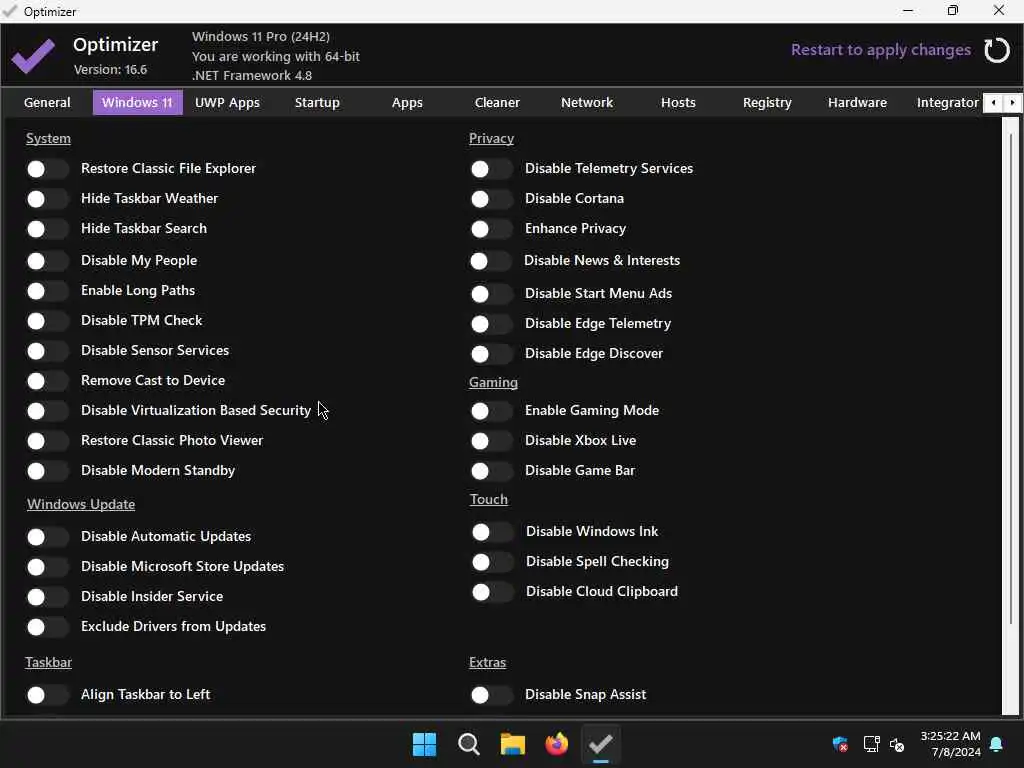
Task: Toggle Disable Game Bar switch
Action: tap(492, 472)
